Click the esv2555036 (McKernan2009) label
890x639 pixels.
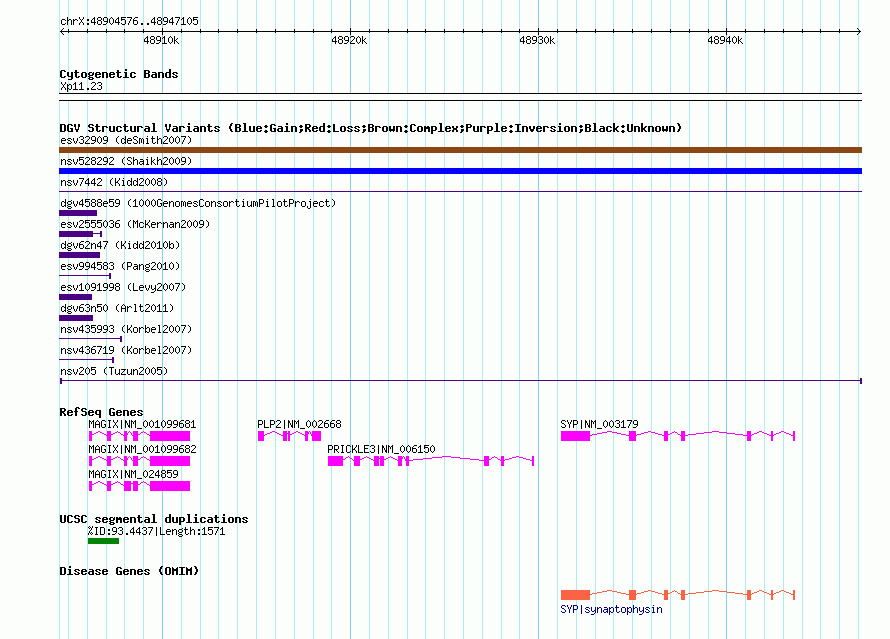135,224
